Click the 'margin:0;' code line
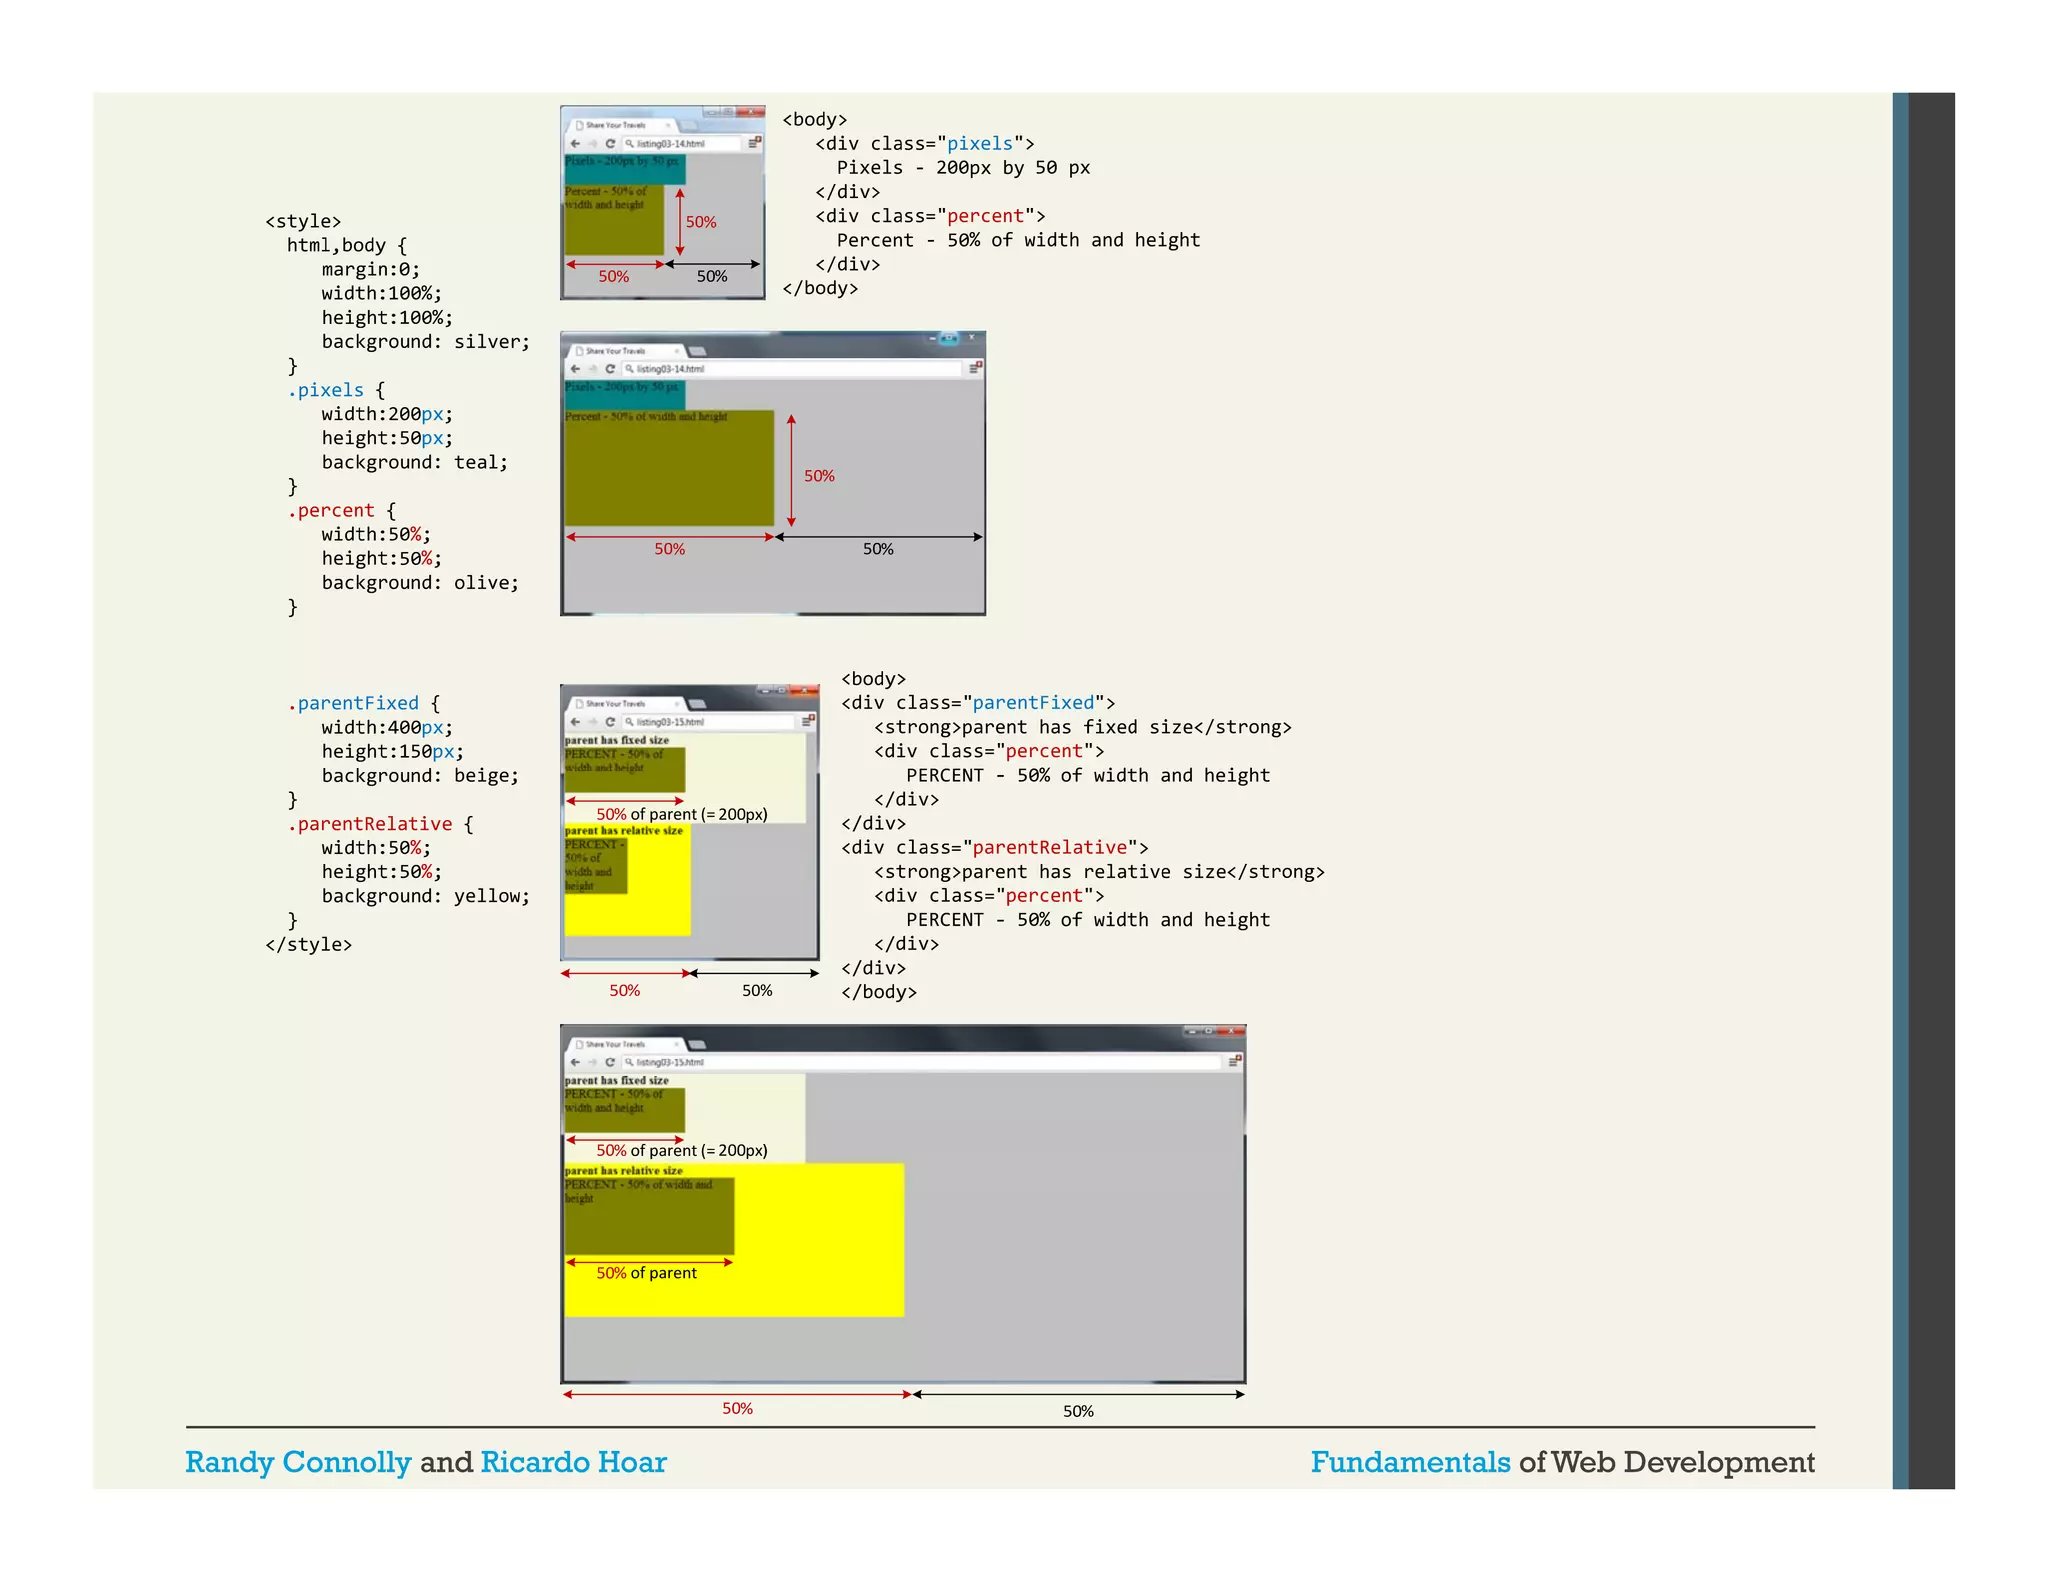The image size is (2048, 1582). click(x=371, y=270)
